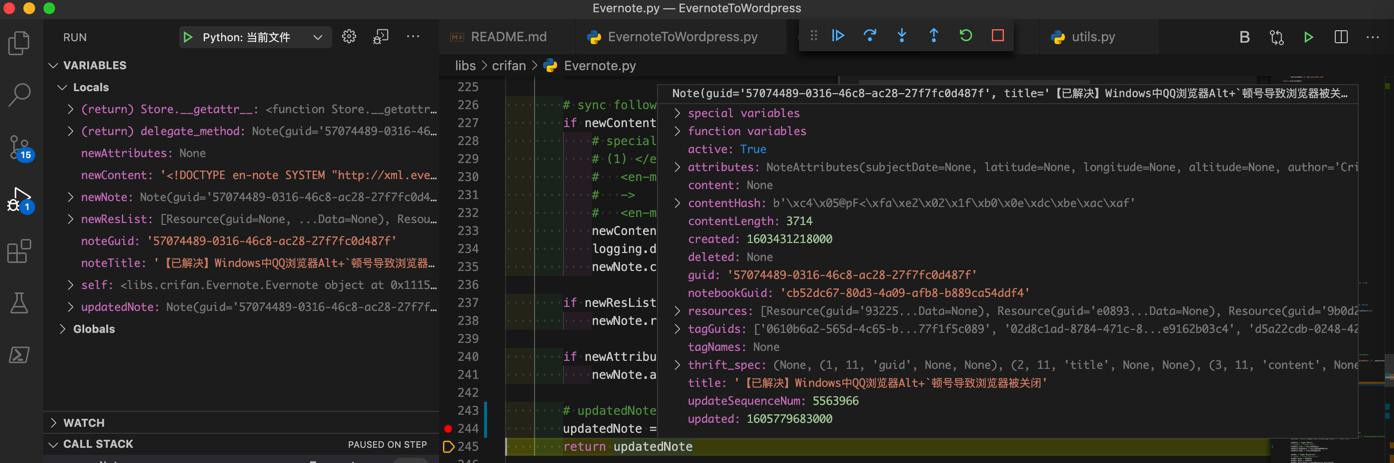This screenshot has height=463, width=1394.
Task: Step Over in debug toolbar
Action: 870,36
